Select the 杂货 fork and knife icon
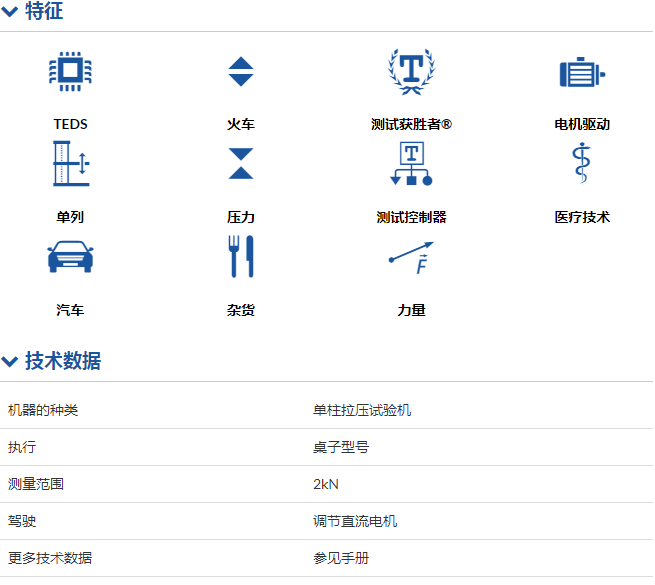 [241, 257]
